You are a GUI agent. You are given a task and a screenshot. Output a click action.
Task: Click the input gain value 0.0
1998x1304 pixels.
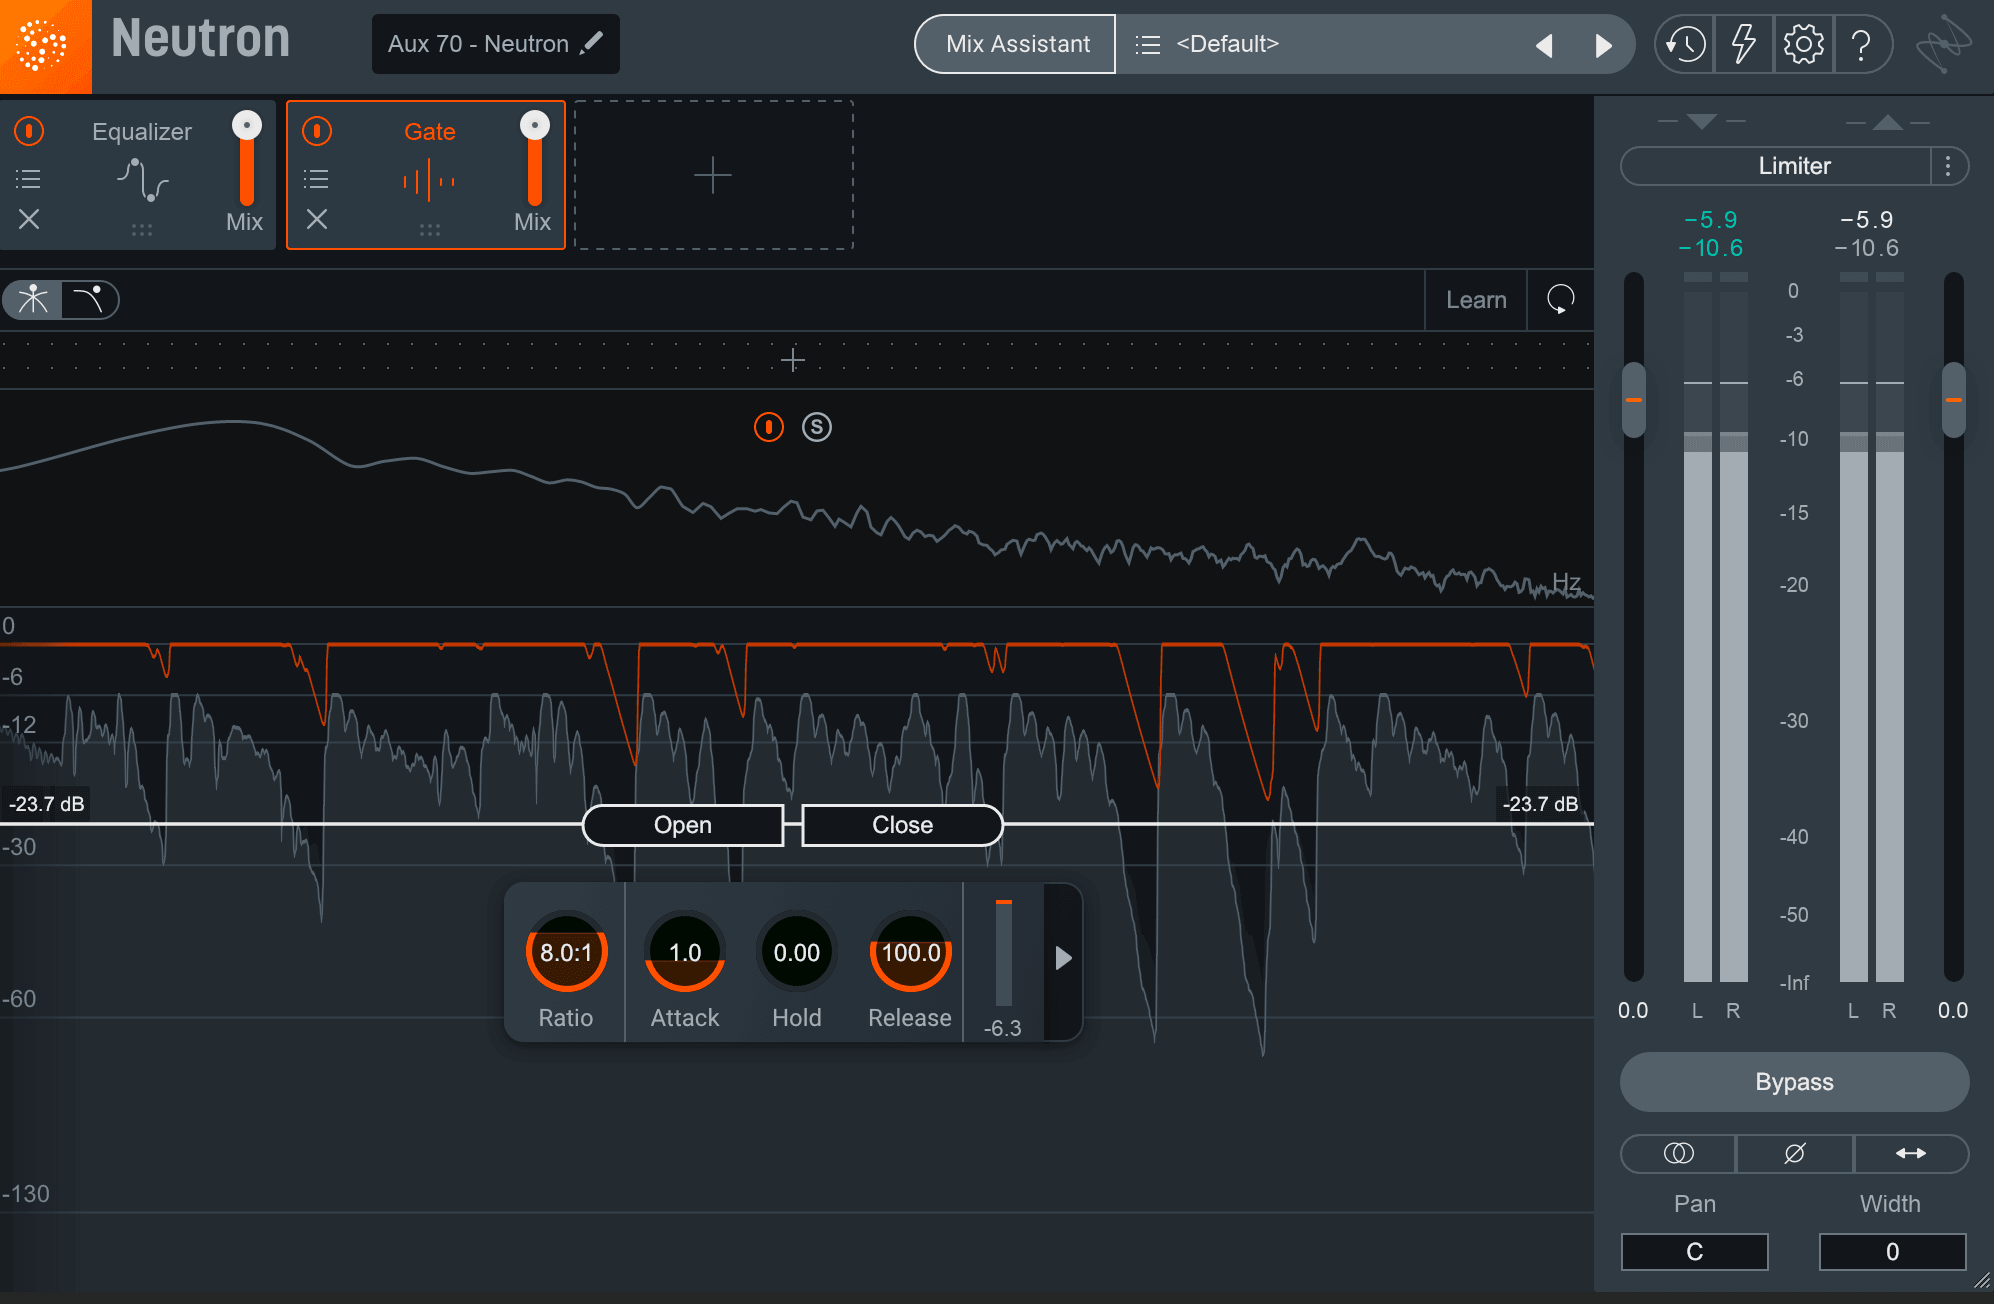coord(1633,1010)
